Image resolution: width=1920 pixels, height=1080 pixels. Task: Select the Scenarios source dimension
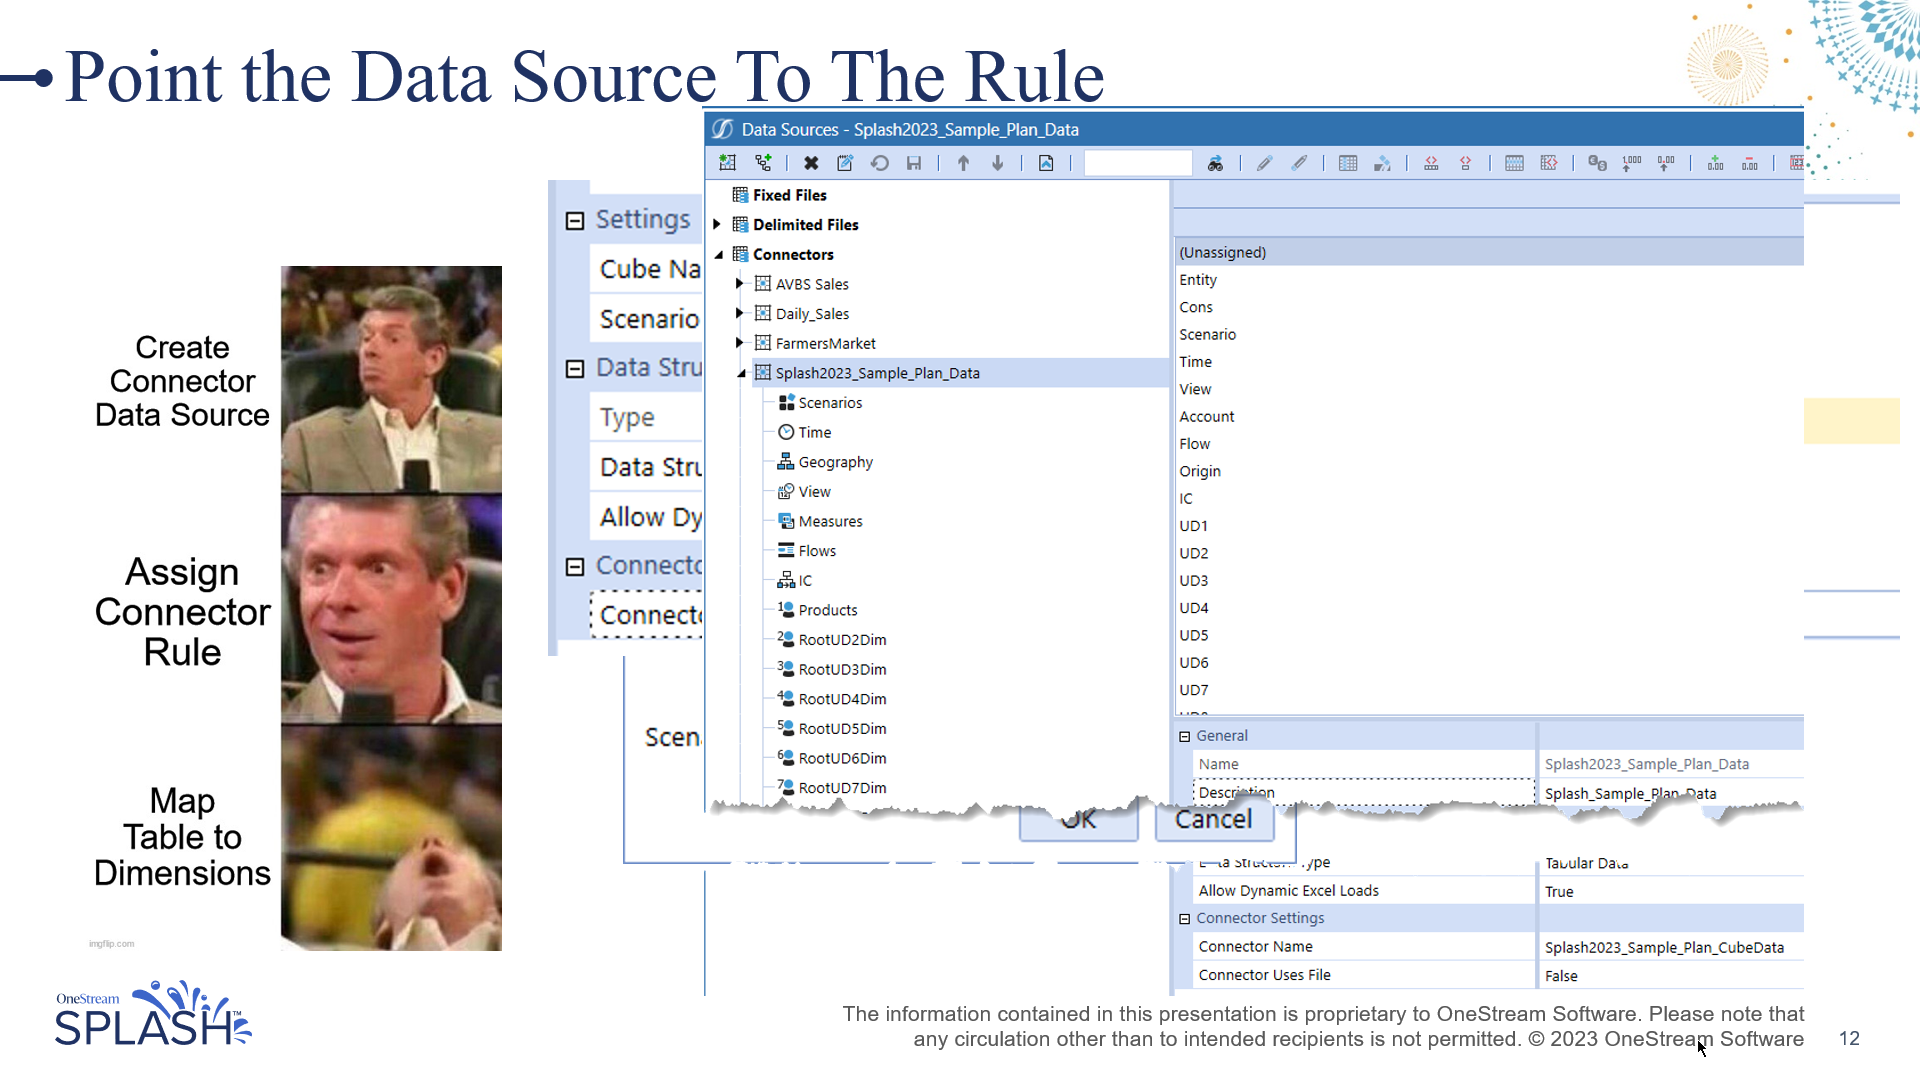click(830, 403)
